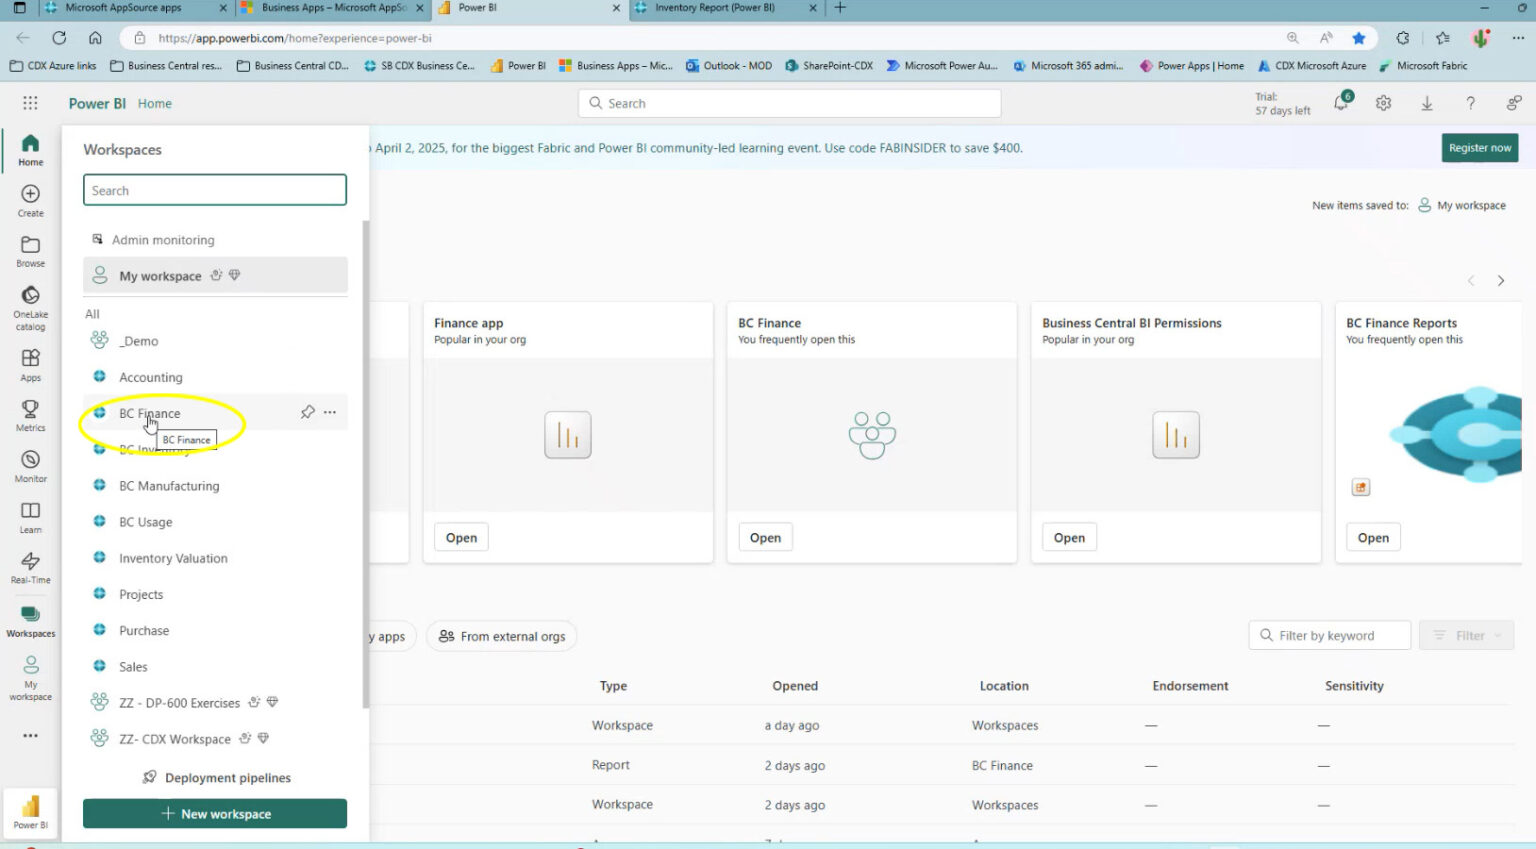Click Deployment pipelines link

tap(217, 778)
